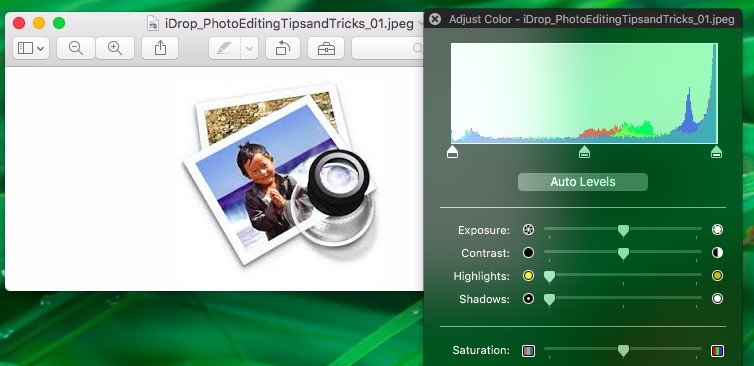This screenshot has width=754, height=366.
Task: Click the document file icon in title bar
Action: pos(153,23)
